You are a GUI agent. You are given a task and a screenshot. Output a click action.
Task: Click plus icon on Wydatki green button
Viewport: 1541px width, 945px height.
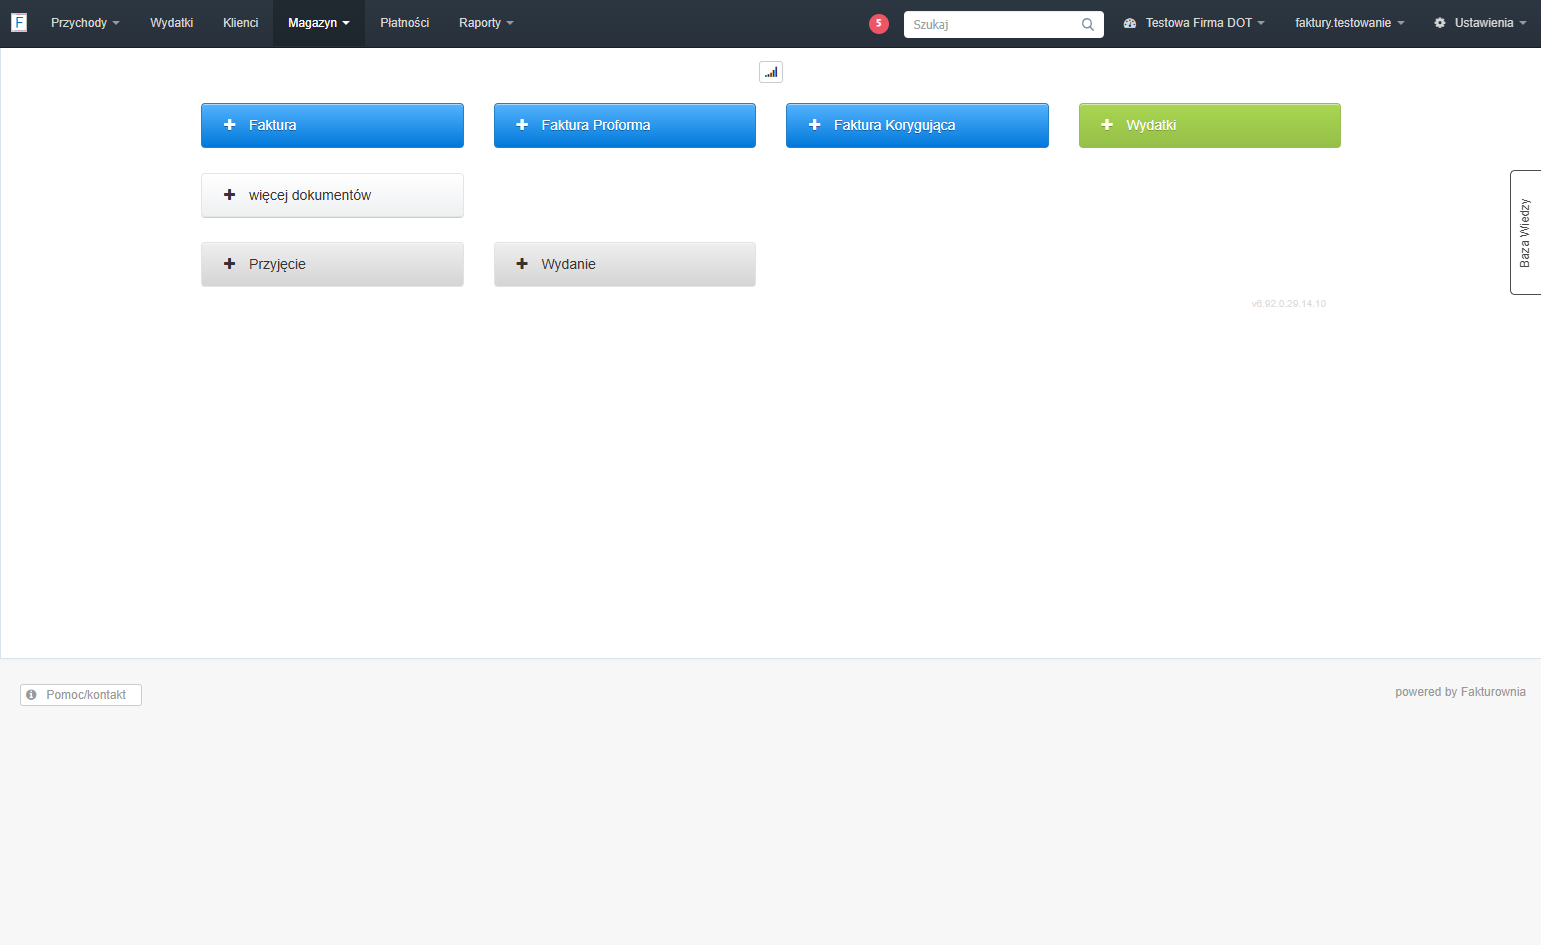[x=1107, y=125]
